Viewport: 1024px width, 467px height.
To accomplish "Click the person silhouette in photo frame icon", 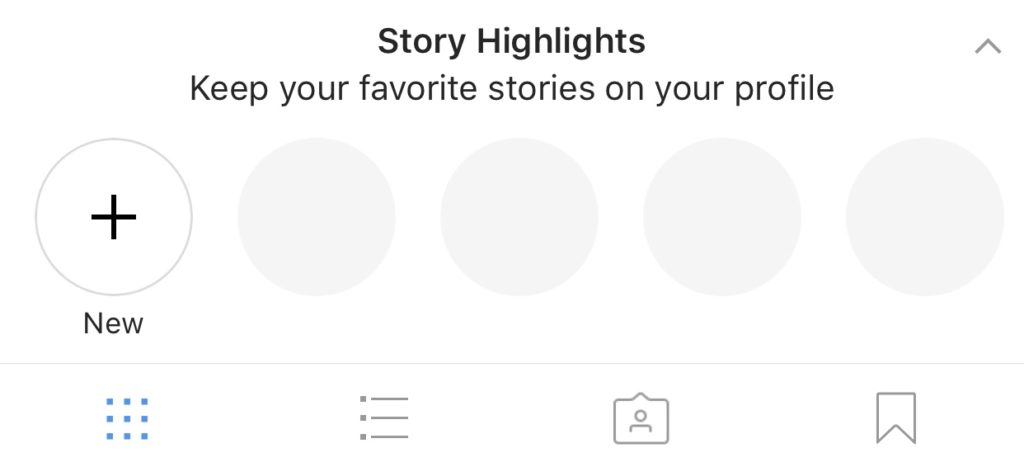I will pyautogui.click(x=641, y=418).
